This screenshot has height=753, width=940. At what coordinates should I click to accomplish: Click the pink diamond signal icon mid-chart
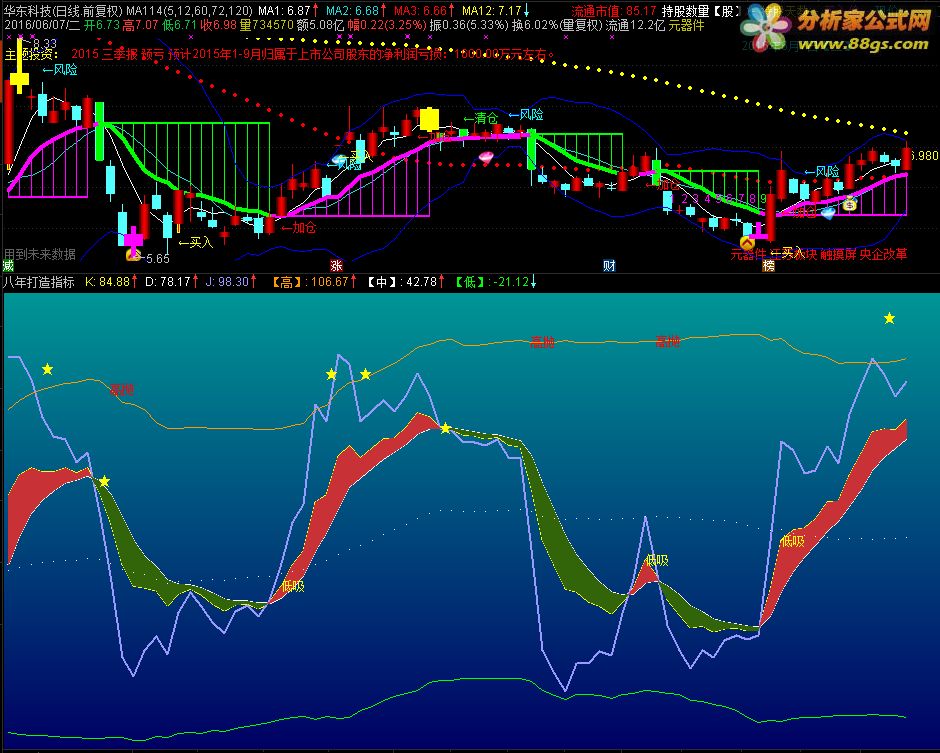486,158
